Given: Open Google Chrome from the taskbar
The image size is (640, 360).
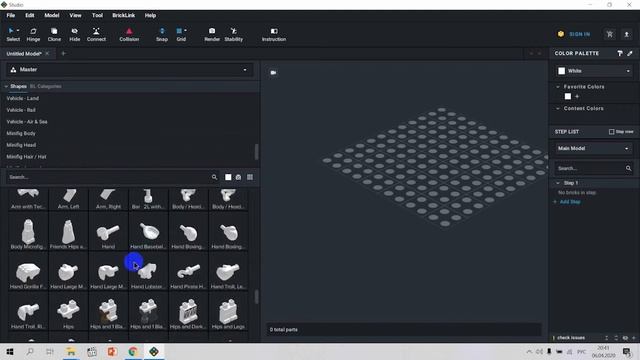Looking at the screenshot, I should click(133, 351).
